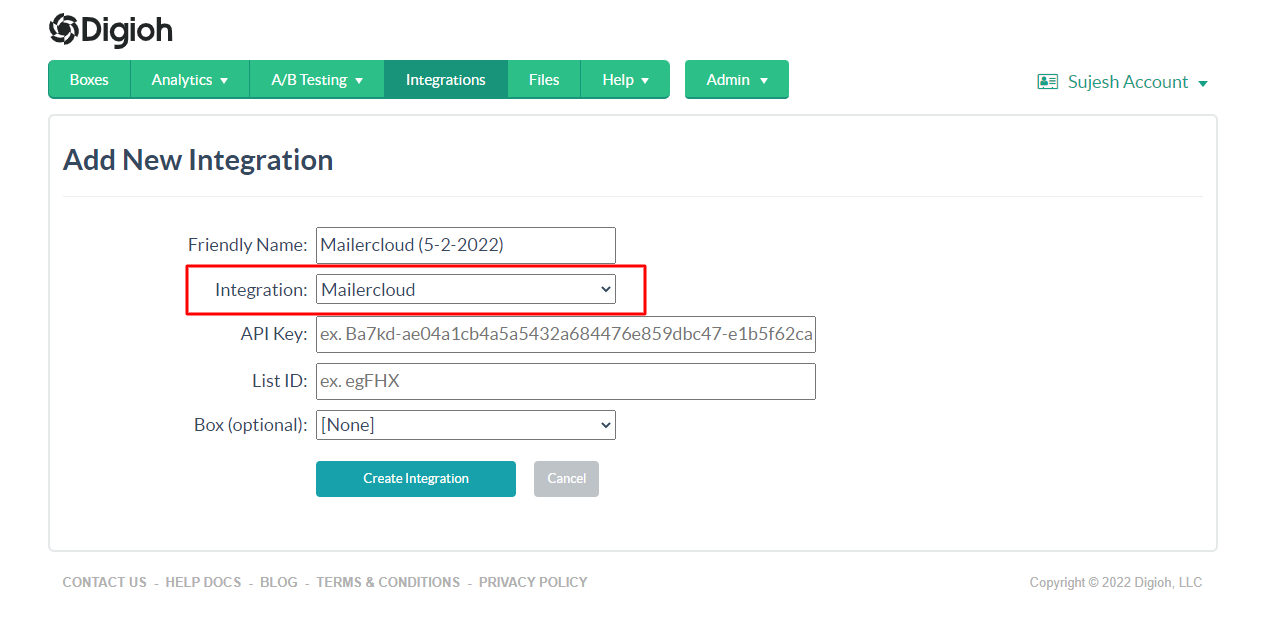Click the API Key input field
The height and width of the screenshot is (619, 1271).
tap(566, 335)
